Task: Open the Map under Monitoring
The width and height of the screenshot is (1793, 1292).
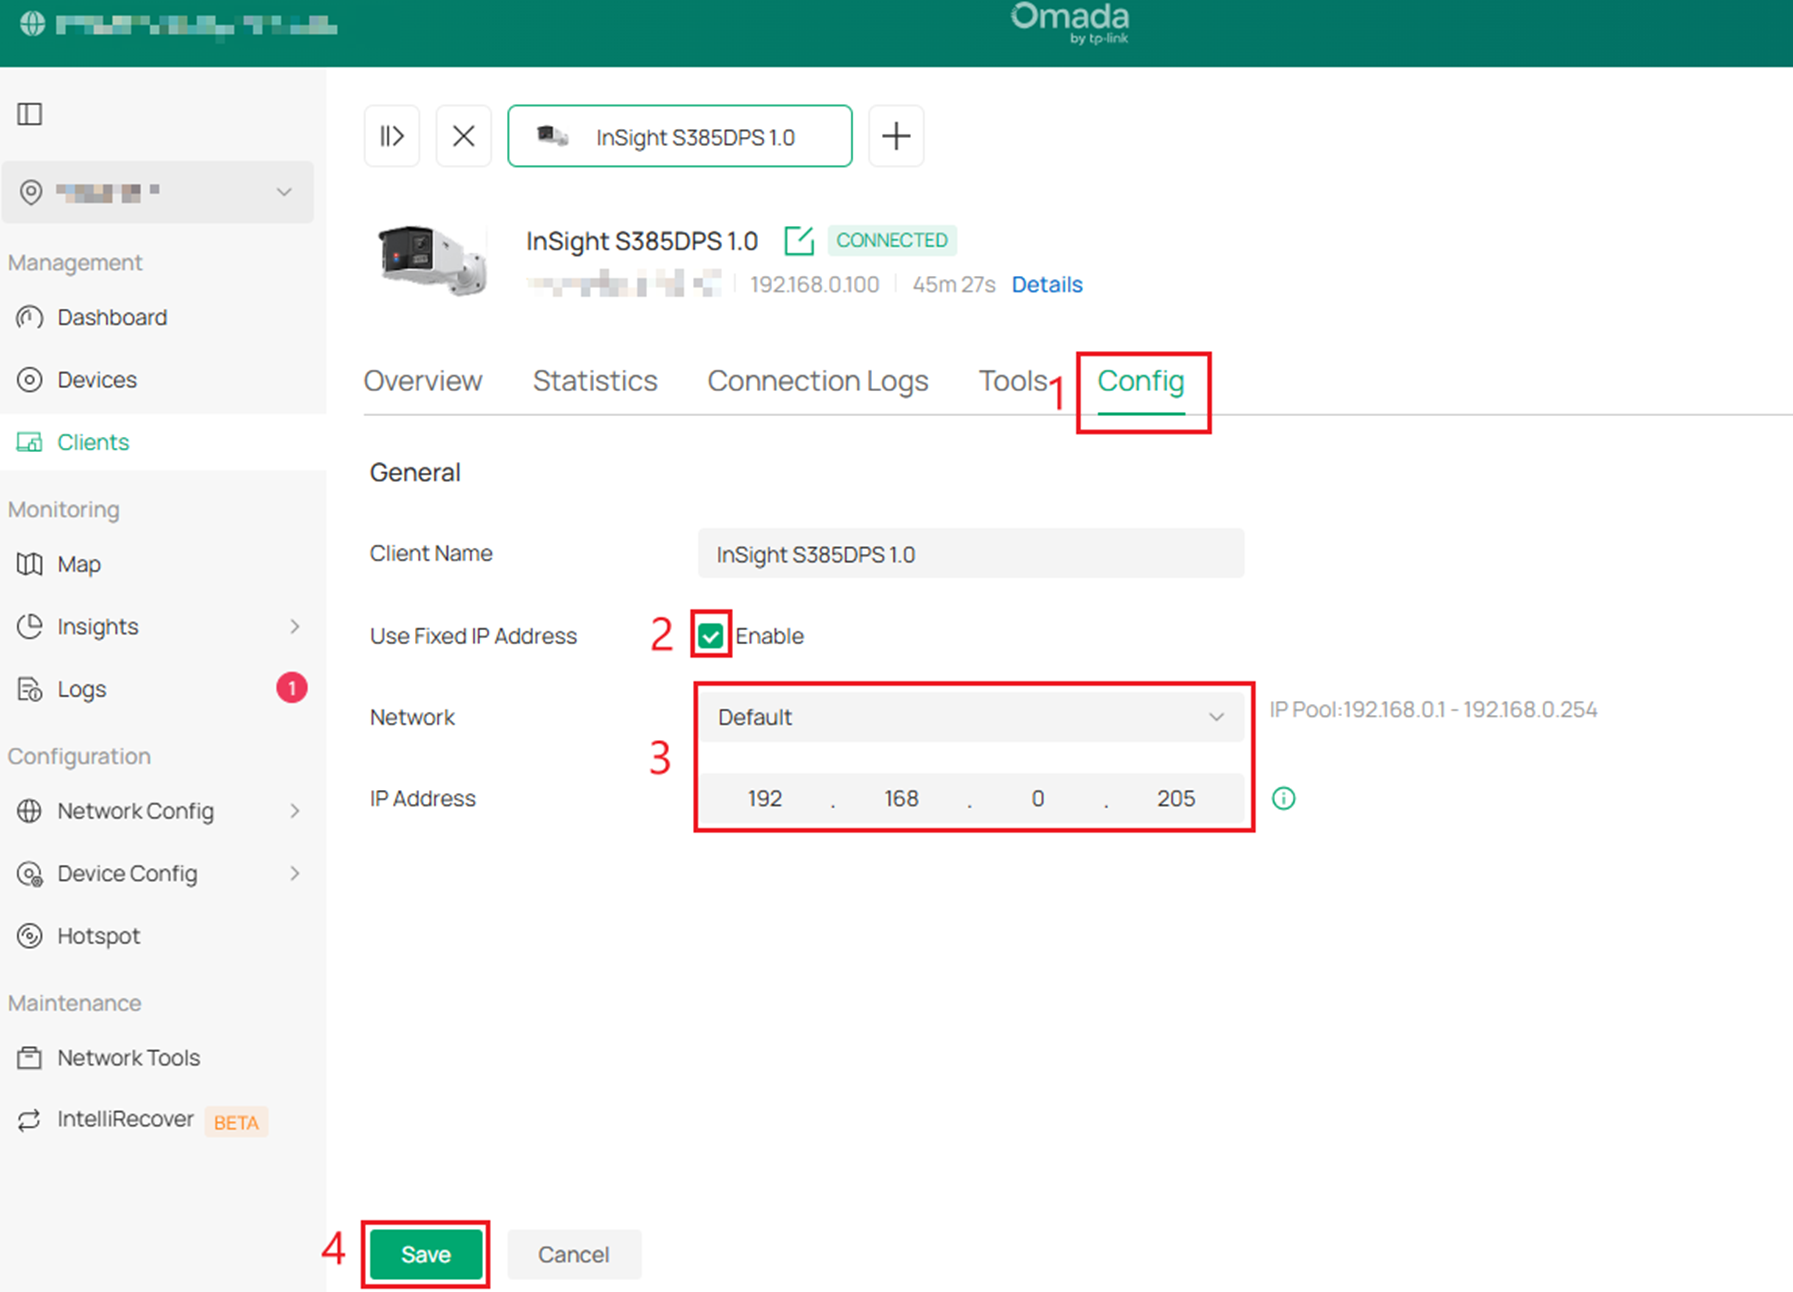Action: (78, 564)
